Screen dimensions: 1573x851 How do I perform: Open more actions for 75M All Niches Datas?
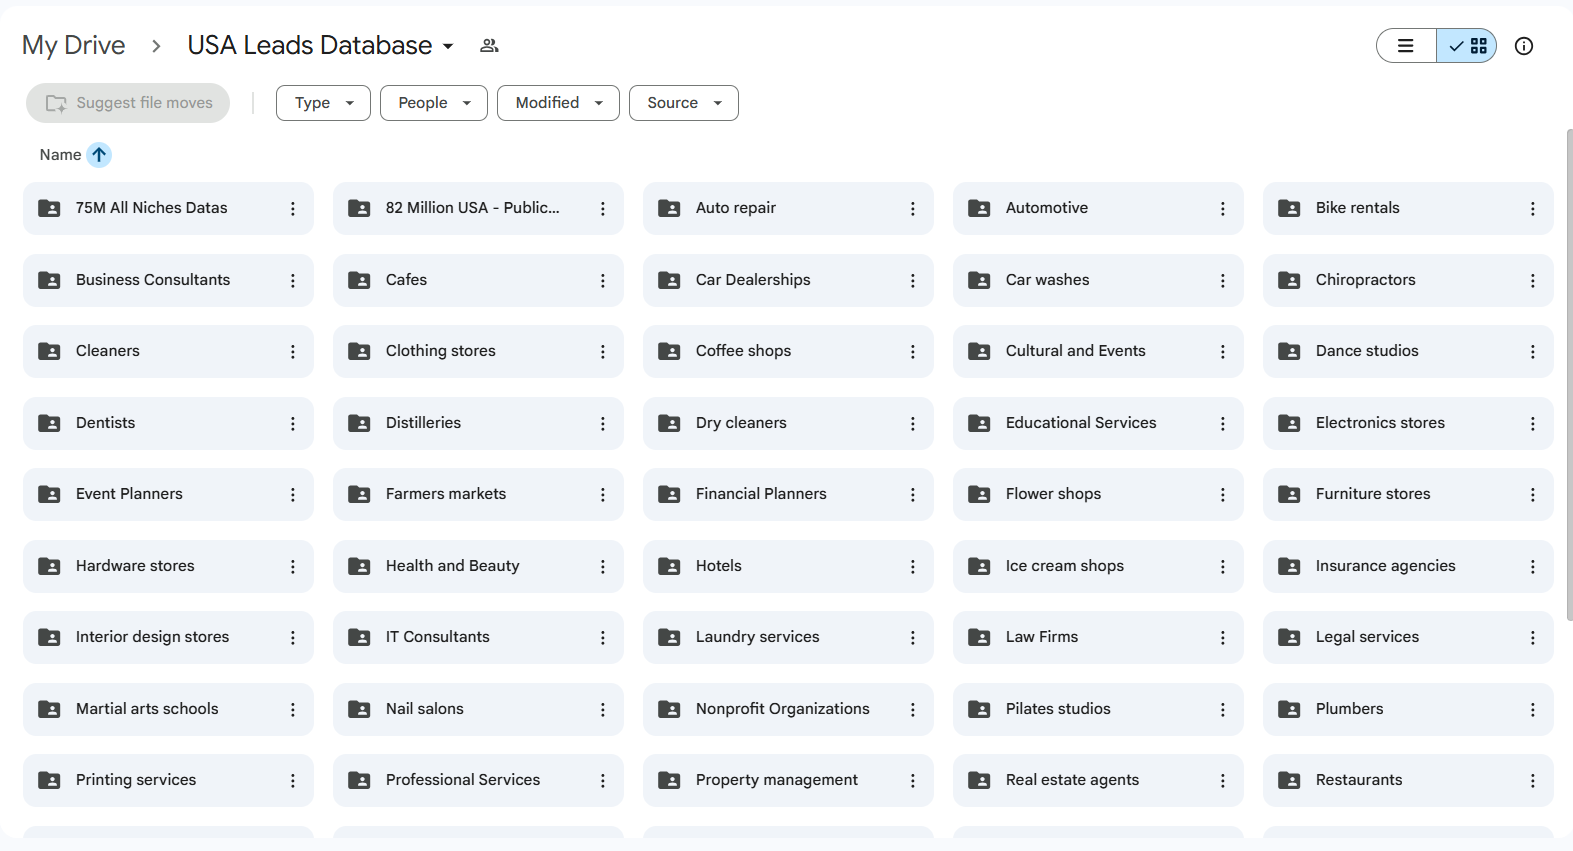point(293,209)
